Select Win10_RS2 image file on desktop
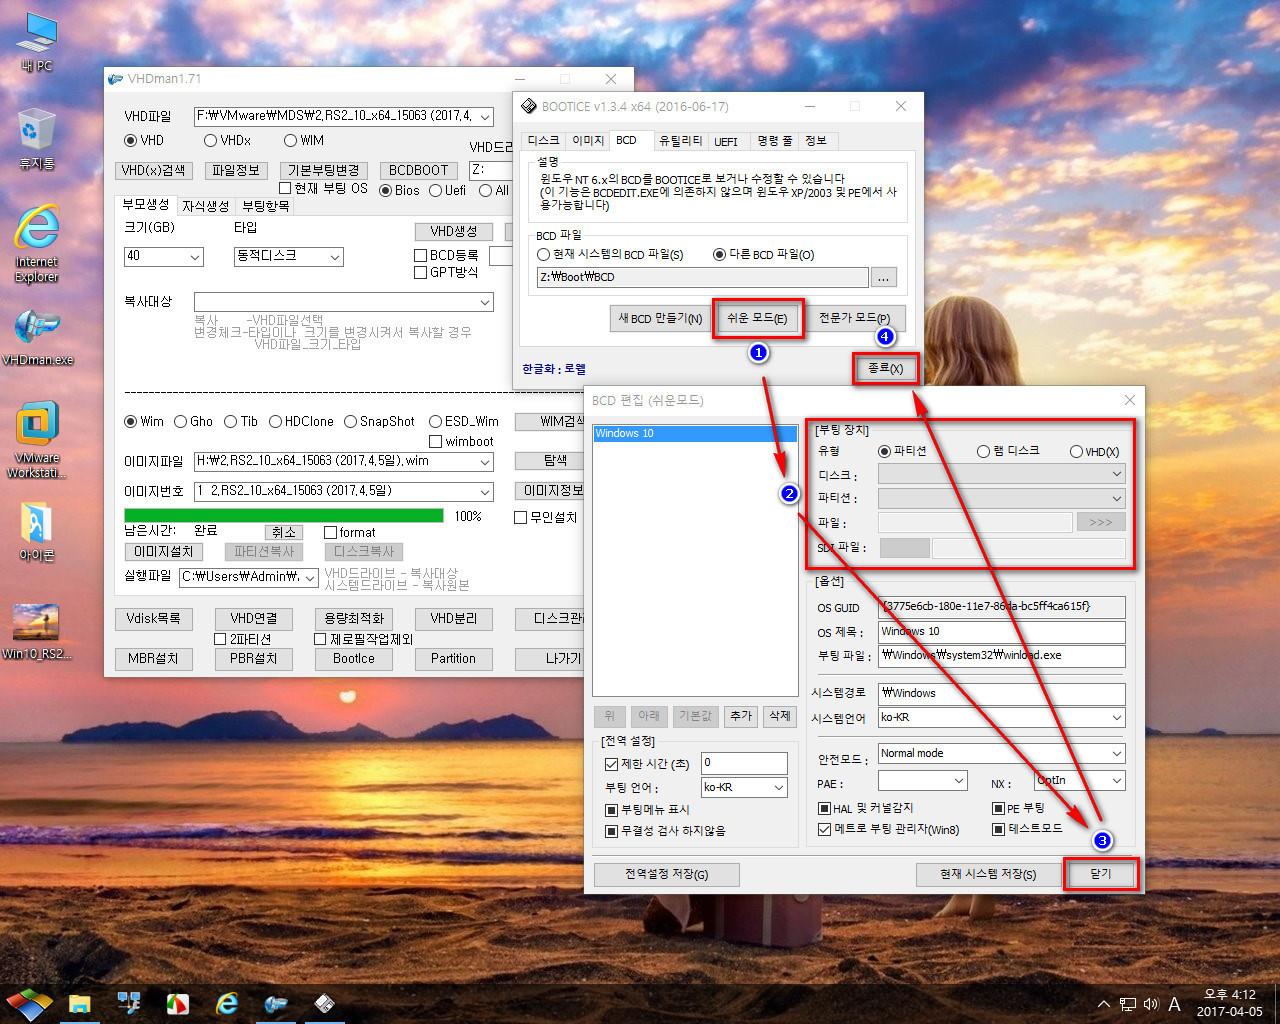This screenshot has height=1024, width=1280. coord(36,631)
